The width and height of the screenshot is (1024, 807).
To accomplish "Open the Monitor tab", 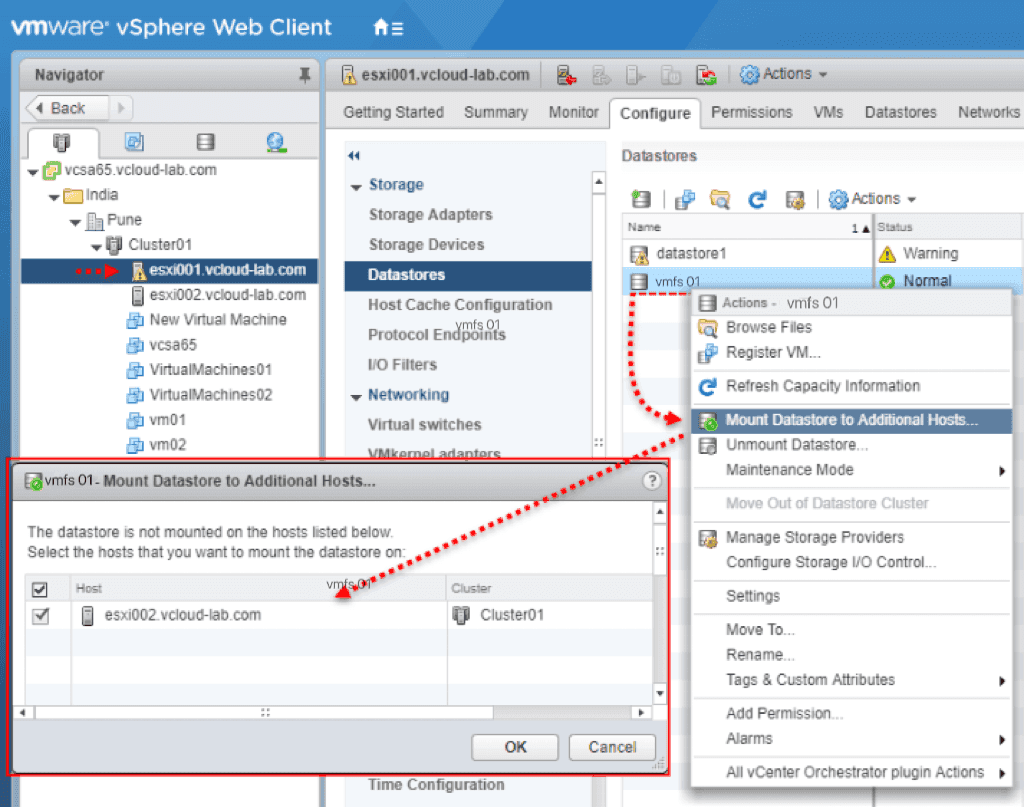I will [x=573, y=112].
